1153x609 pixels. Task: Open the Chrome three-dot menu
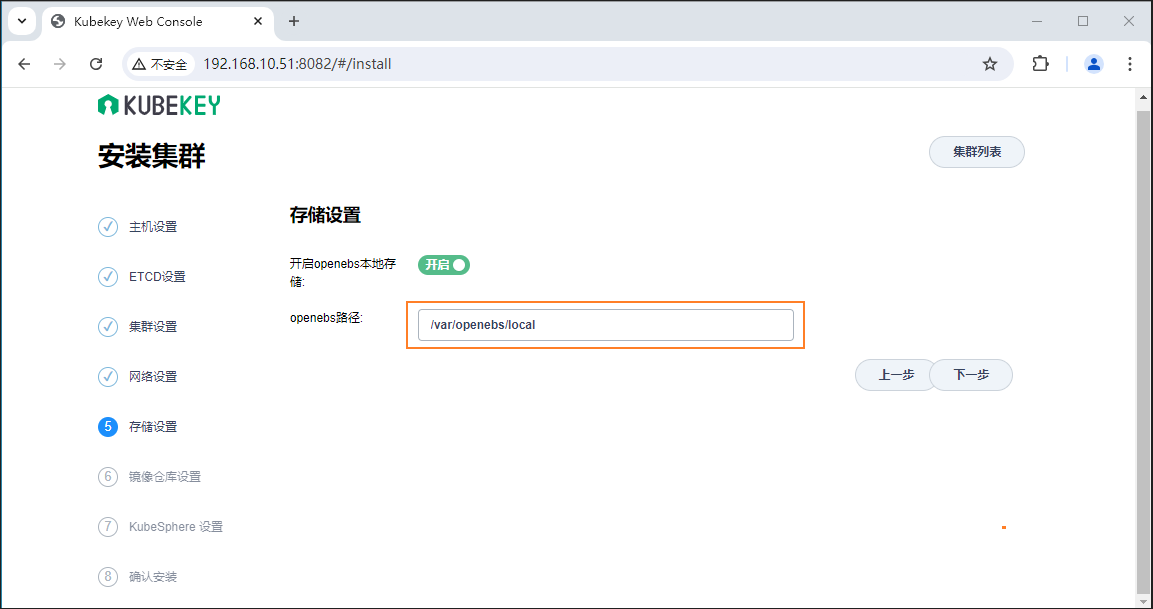pos(1130,64)
